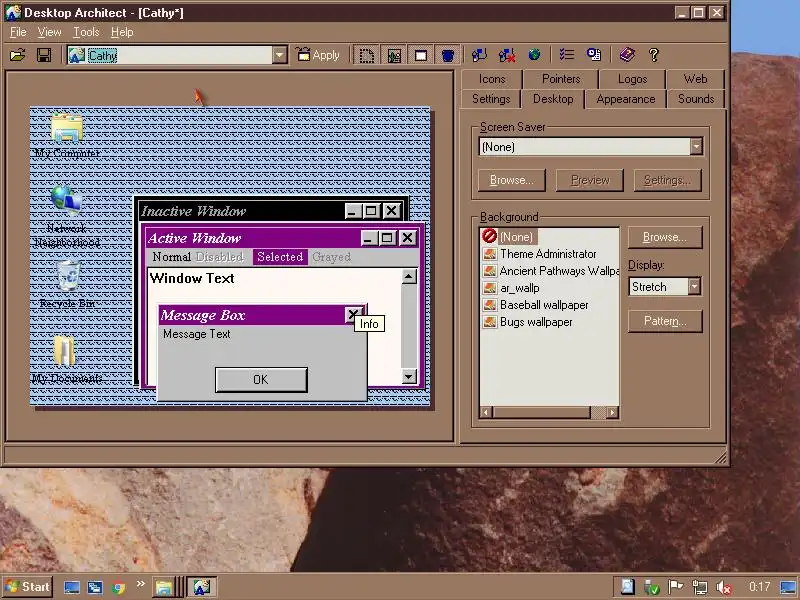Toggle the wallpaper picture preview icon
Image resolution: width=800 pixels, height=600 pixels.
pos(394,55)
